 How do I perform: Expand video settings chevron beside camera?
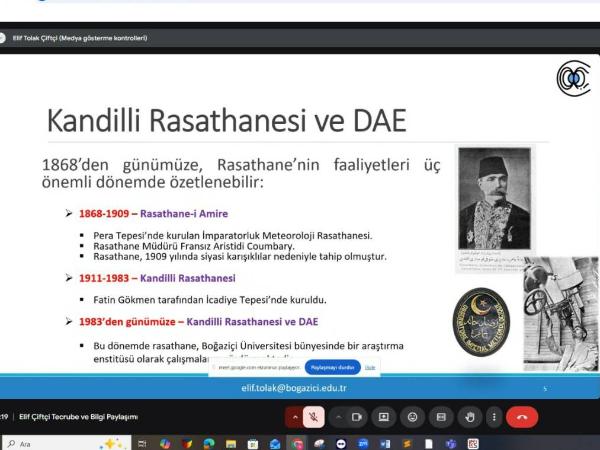(339, 416)
